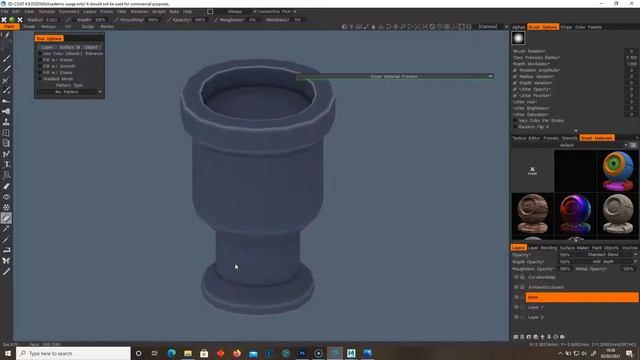The image size is (640, 360).
Task: Open the Add depth dropdown
Action: tap(606, 262)
